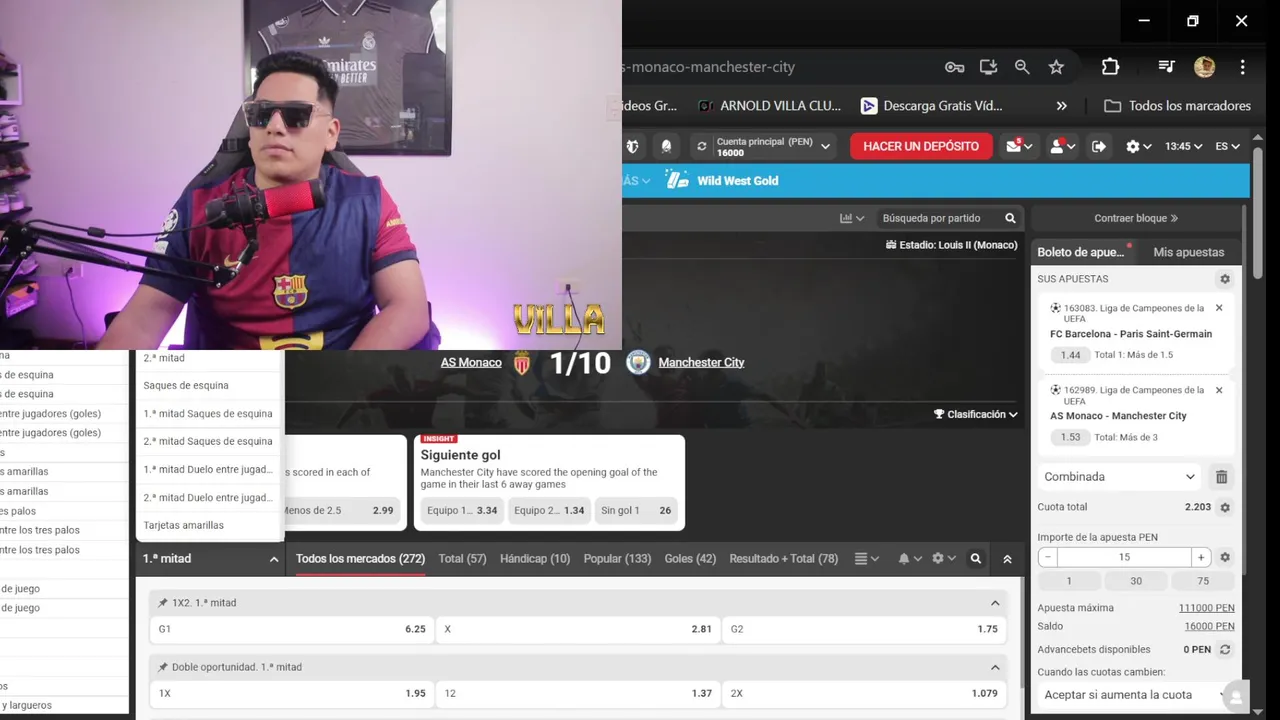
Task: Click the 111000 PEN maximum bet link
Action: click(x=1206, y=608)
